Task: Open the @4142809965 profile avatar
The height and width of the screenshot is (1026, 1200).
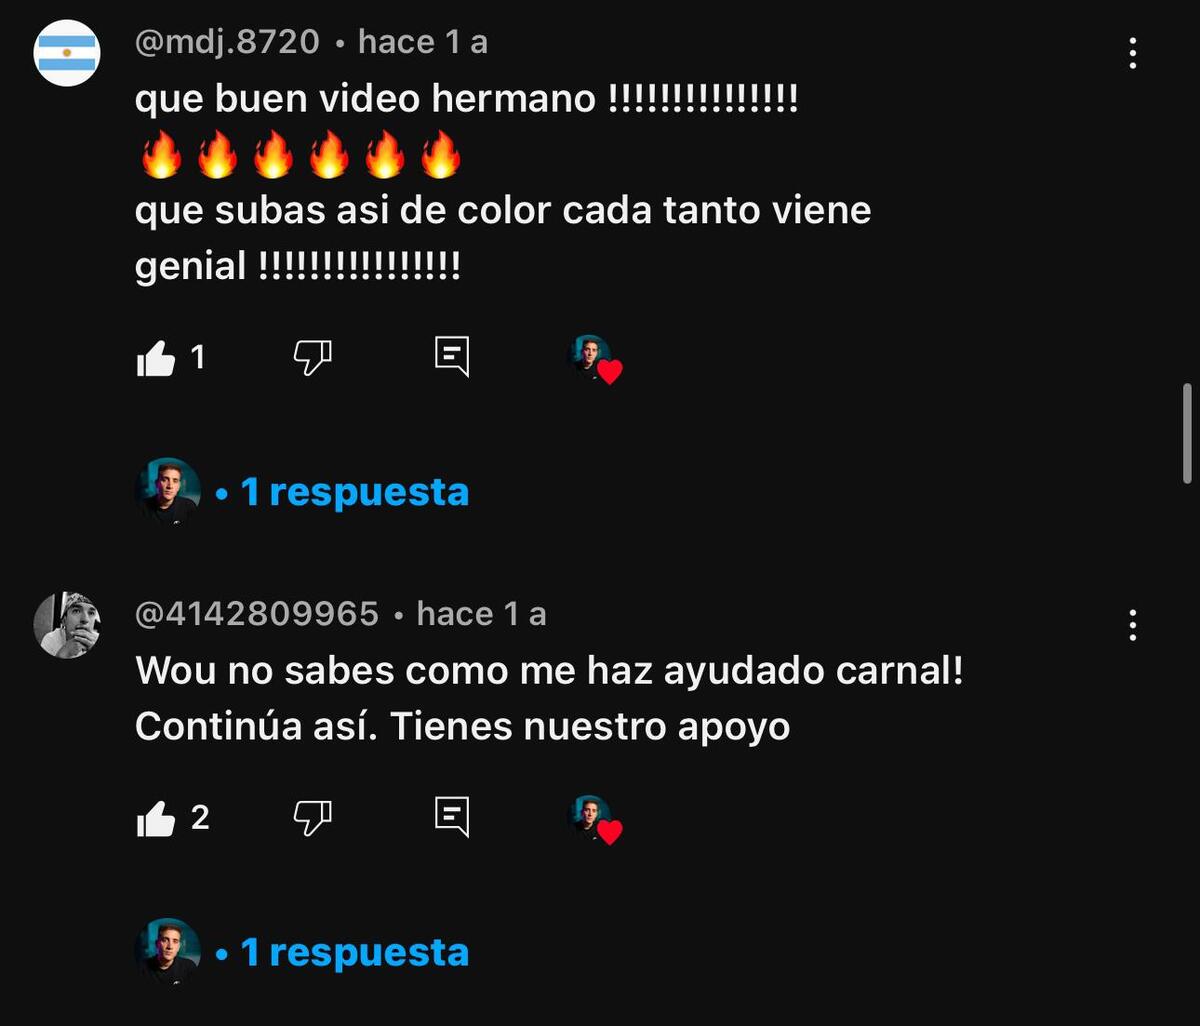Action: coord(67,625)
